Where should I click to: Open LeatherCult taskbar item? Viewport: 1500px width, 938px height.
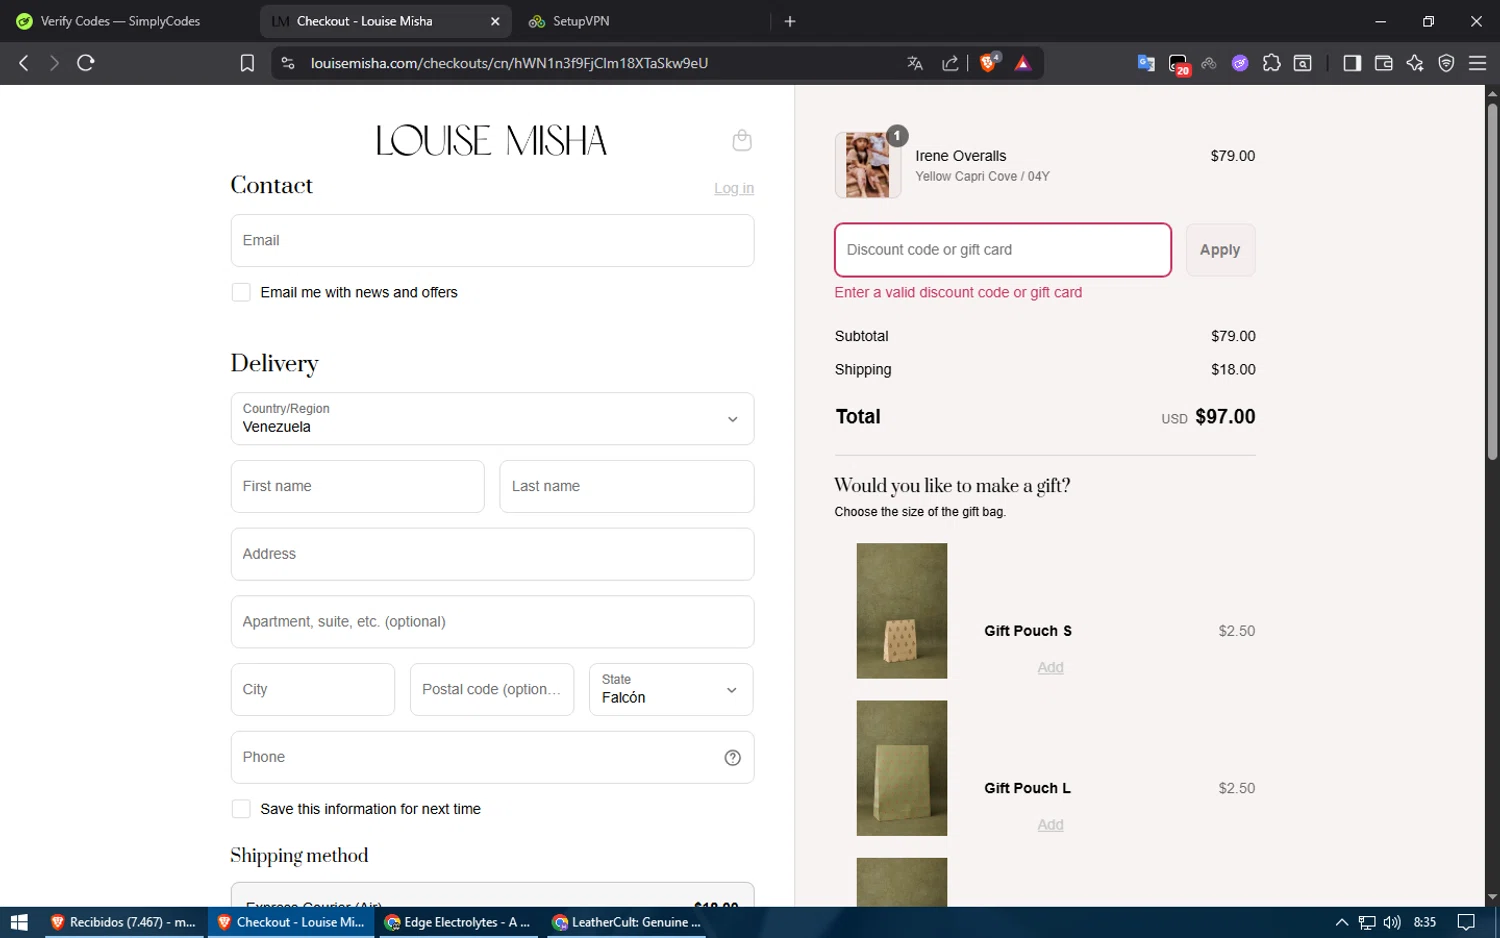[626, 922]
